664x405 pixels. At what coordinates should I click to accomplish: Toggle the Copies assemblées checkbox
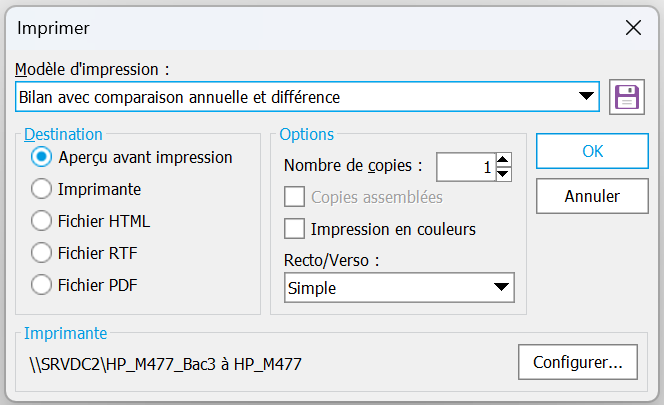click(295, 197)
